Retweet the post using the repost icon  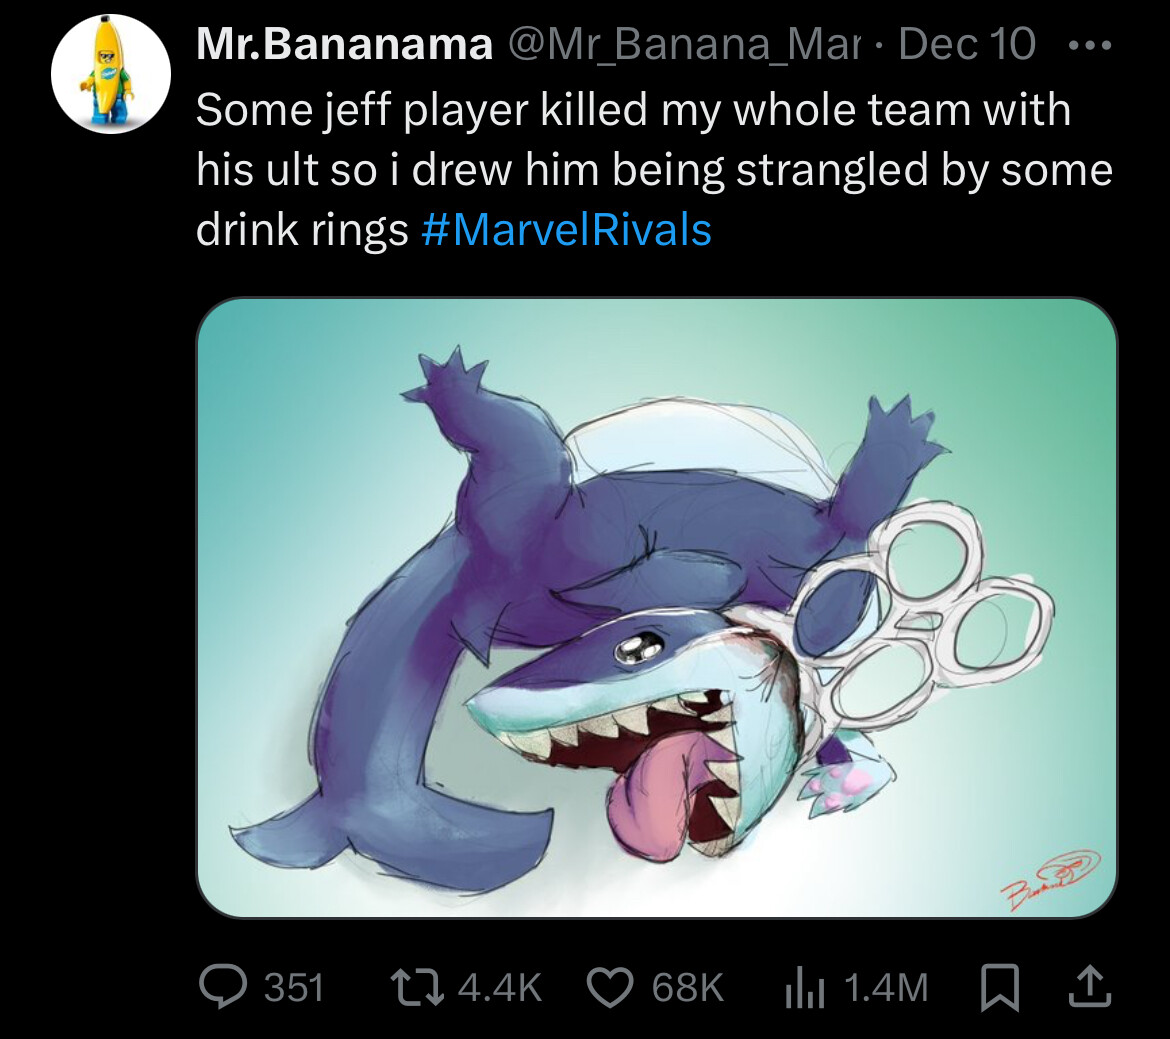coord(417,987)
